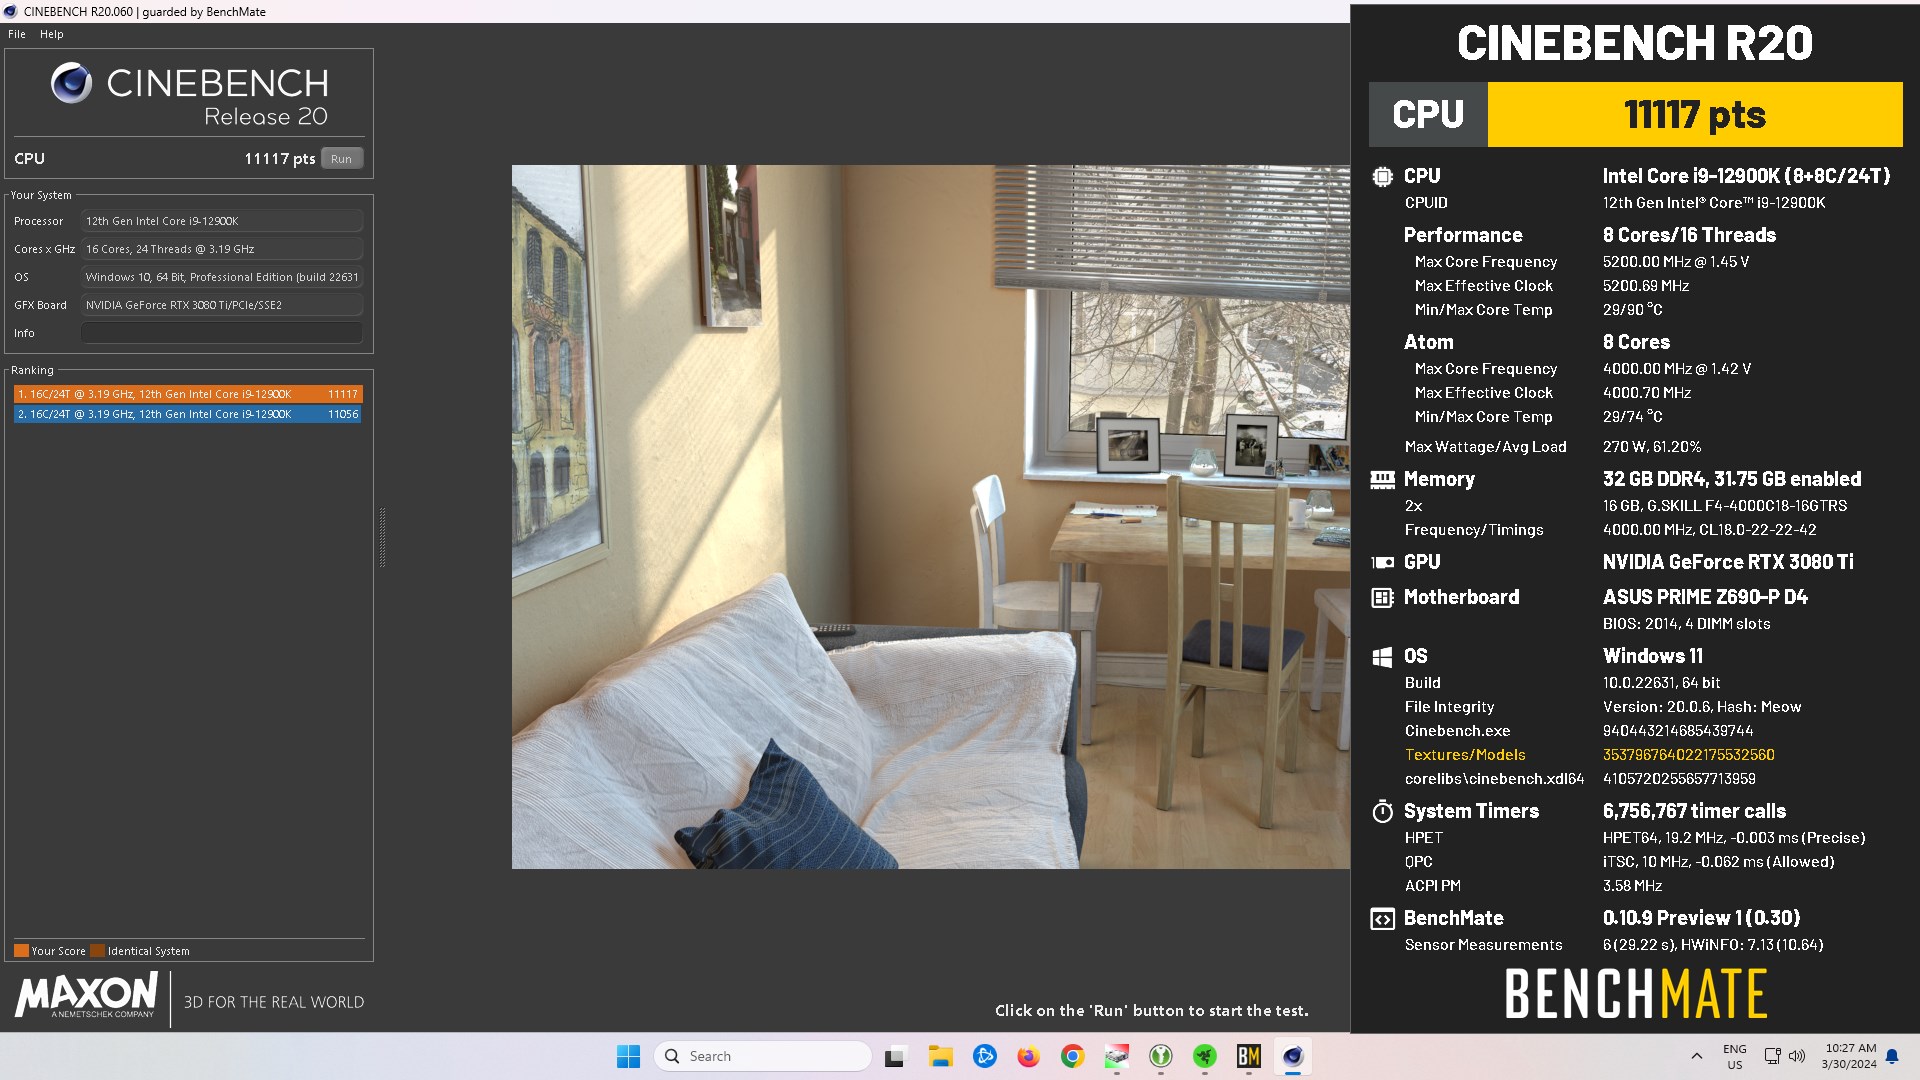Click the Memory module icon
The height and width of the screenshot is (1080, 1920).
[x=1382, y=480]
